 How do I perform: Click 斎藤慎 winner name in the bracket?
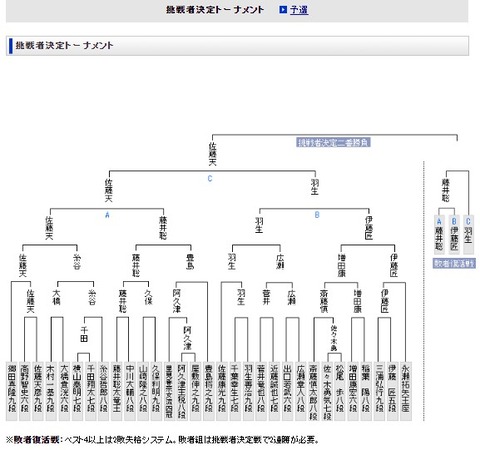[x=324, y=301]
